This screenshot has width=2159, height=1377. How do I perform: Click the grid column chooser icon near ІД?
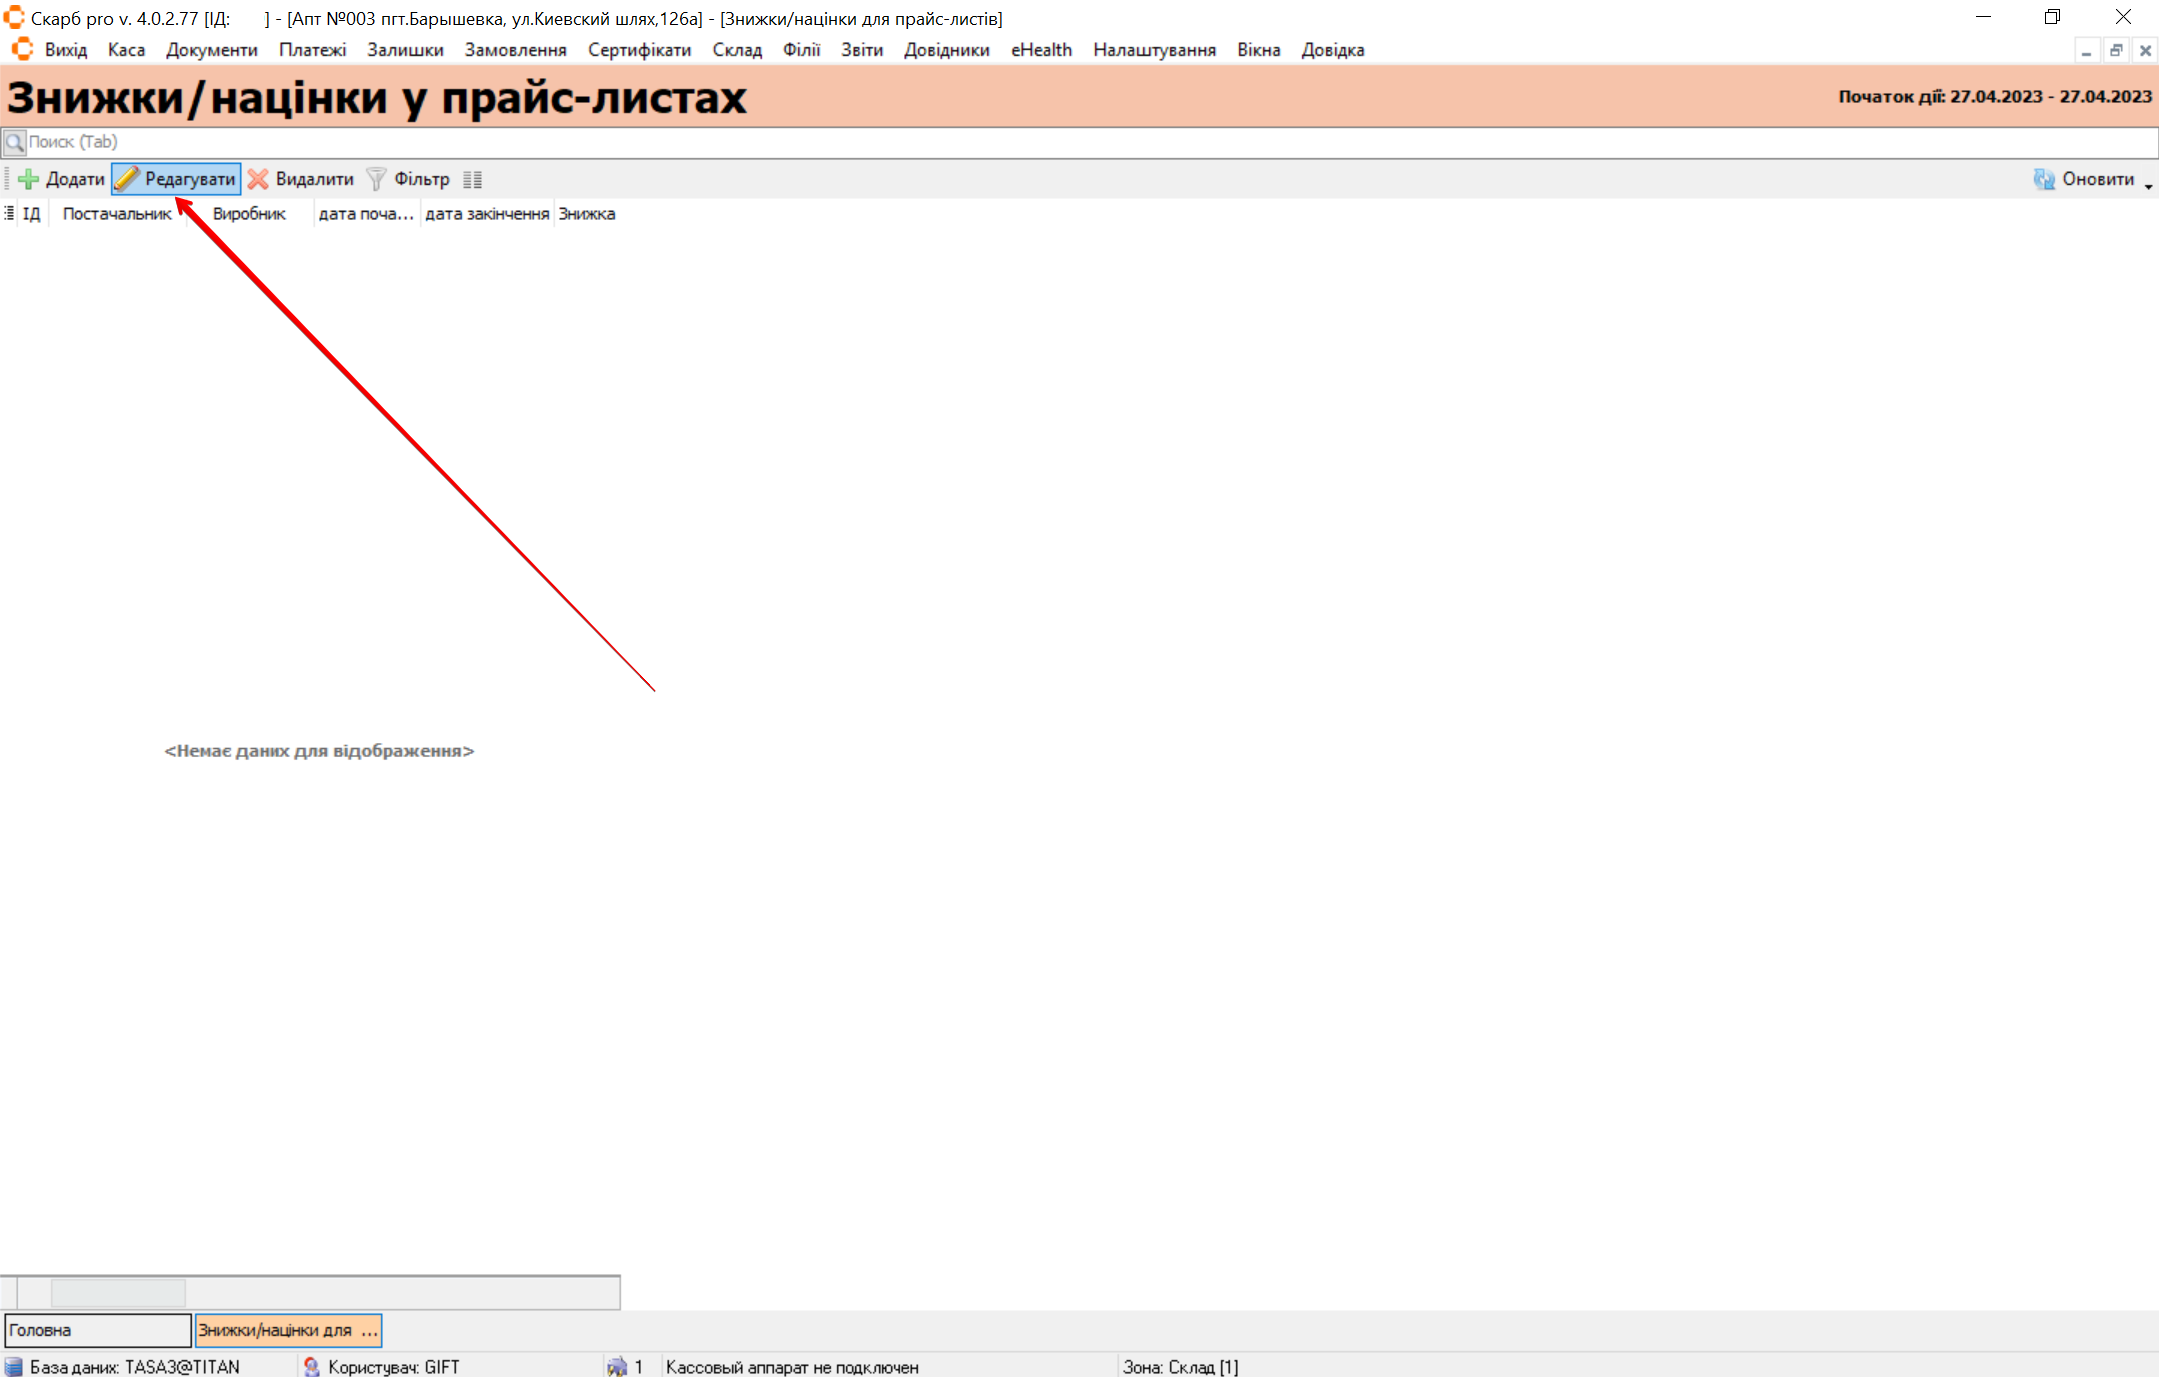(x=9, y=213)
